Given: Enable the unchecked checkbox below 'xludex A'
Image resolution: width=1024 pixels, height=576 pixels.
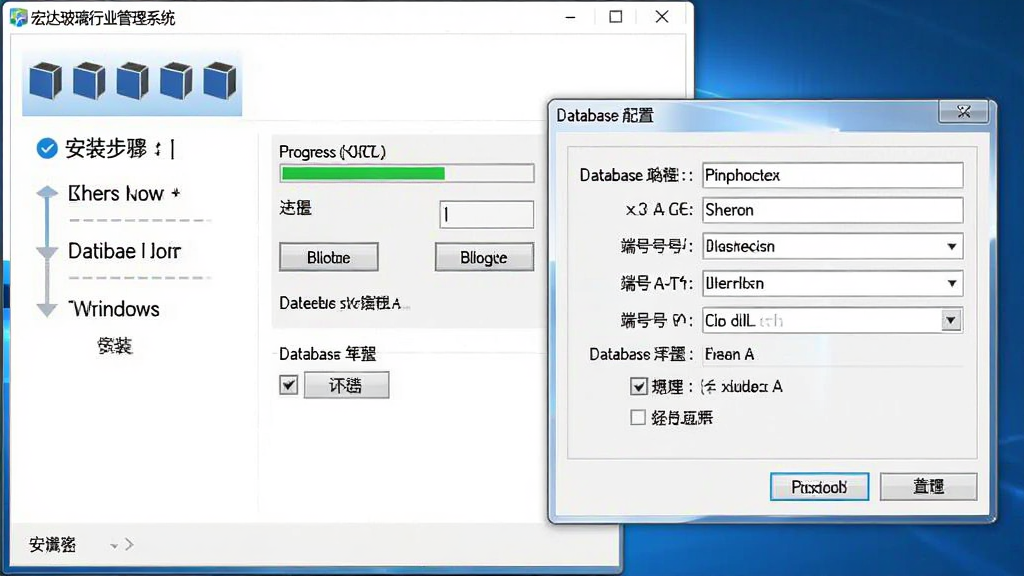Looking at the screenshot, I should pos(638,417).
